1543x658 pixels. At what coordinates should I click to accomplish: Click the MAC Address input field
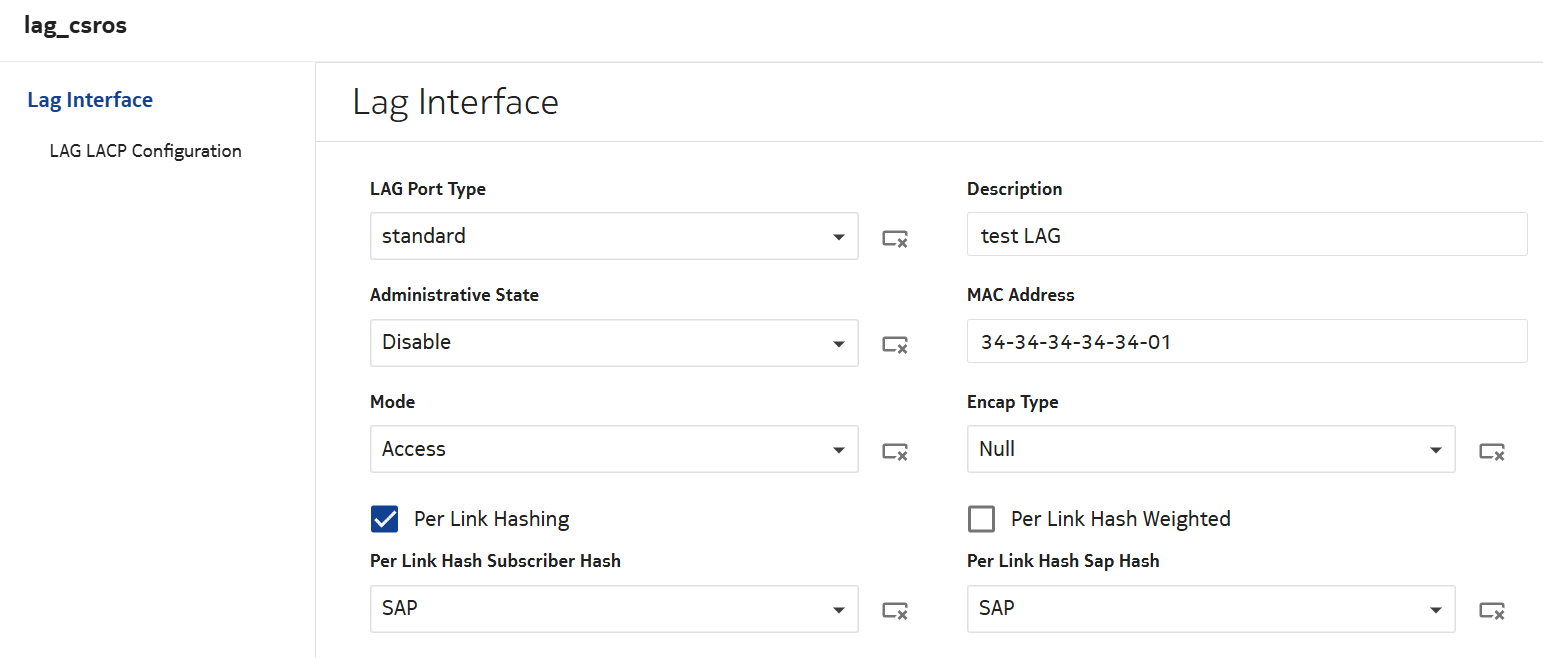[x=1246, y=342]
